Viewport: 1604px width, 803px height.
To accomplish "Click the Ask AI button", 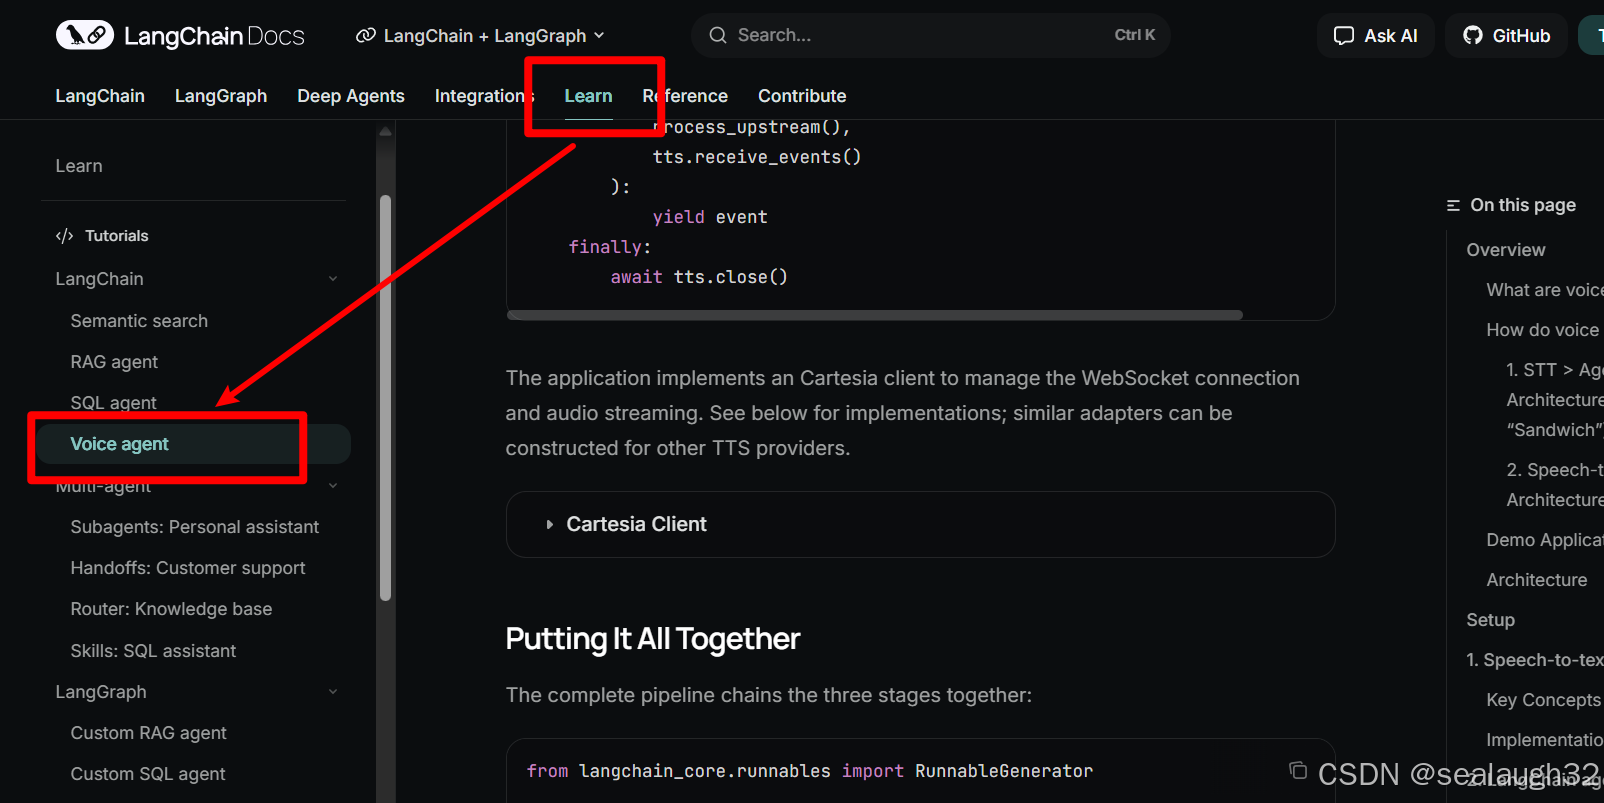I will pos(1376,36).
